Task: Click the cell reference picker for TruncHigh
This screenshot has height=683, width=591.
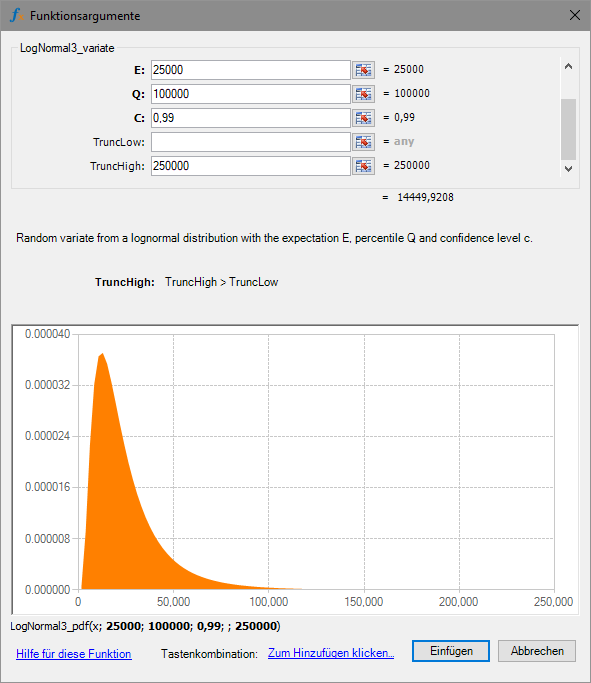Action: (x=363, y=166)
